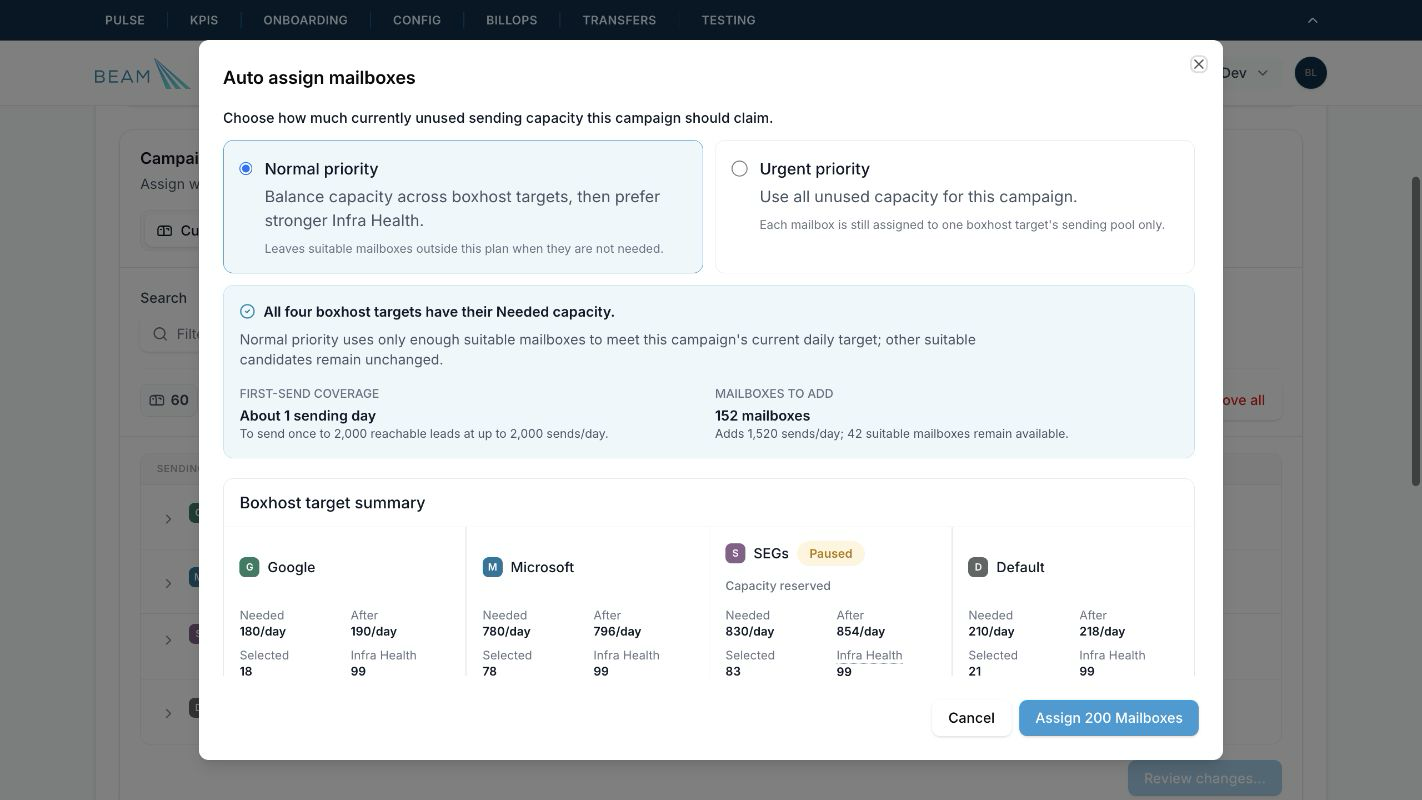
Task: Go to the TESTING nav item
Action: 729,20
